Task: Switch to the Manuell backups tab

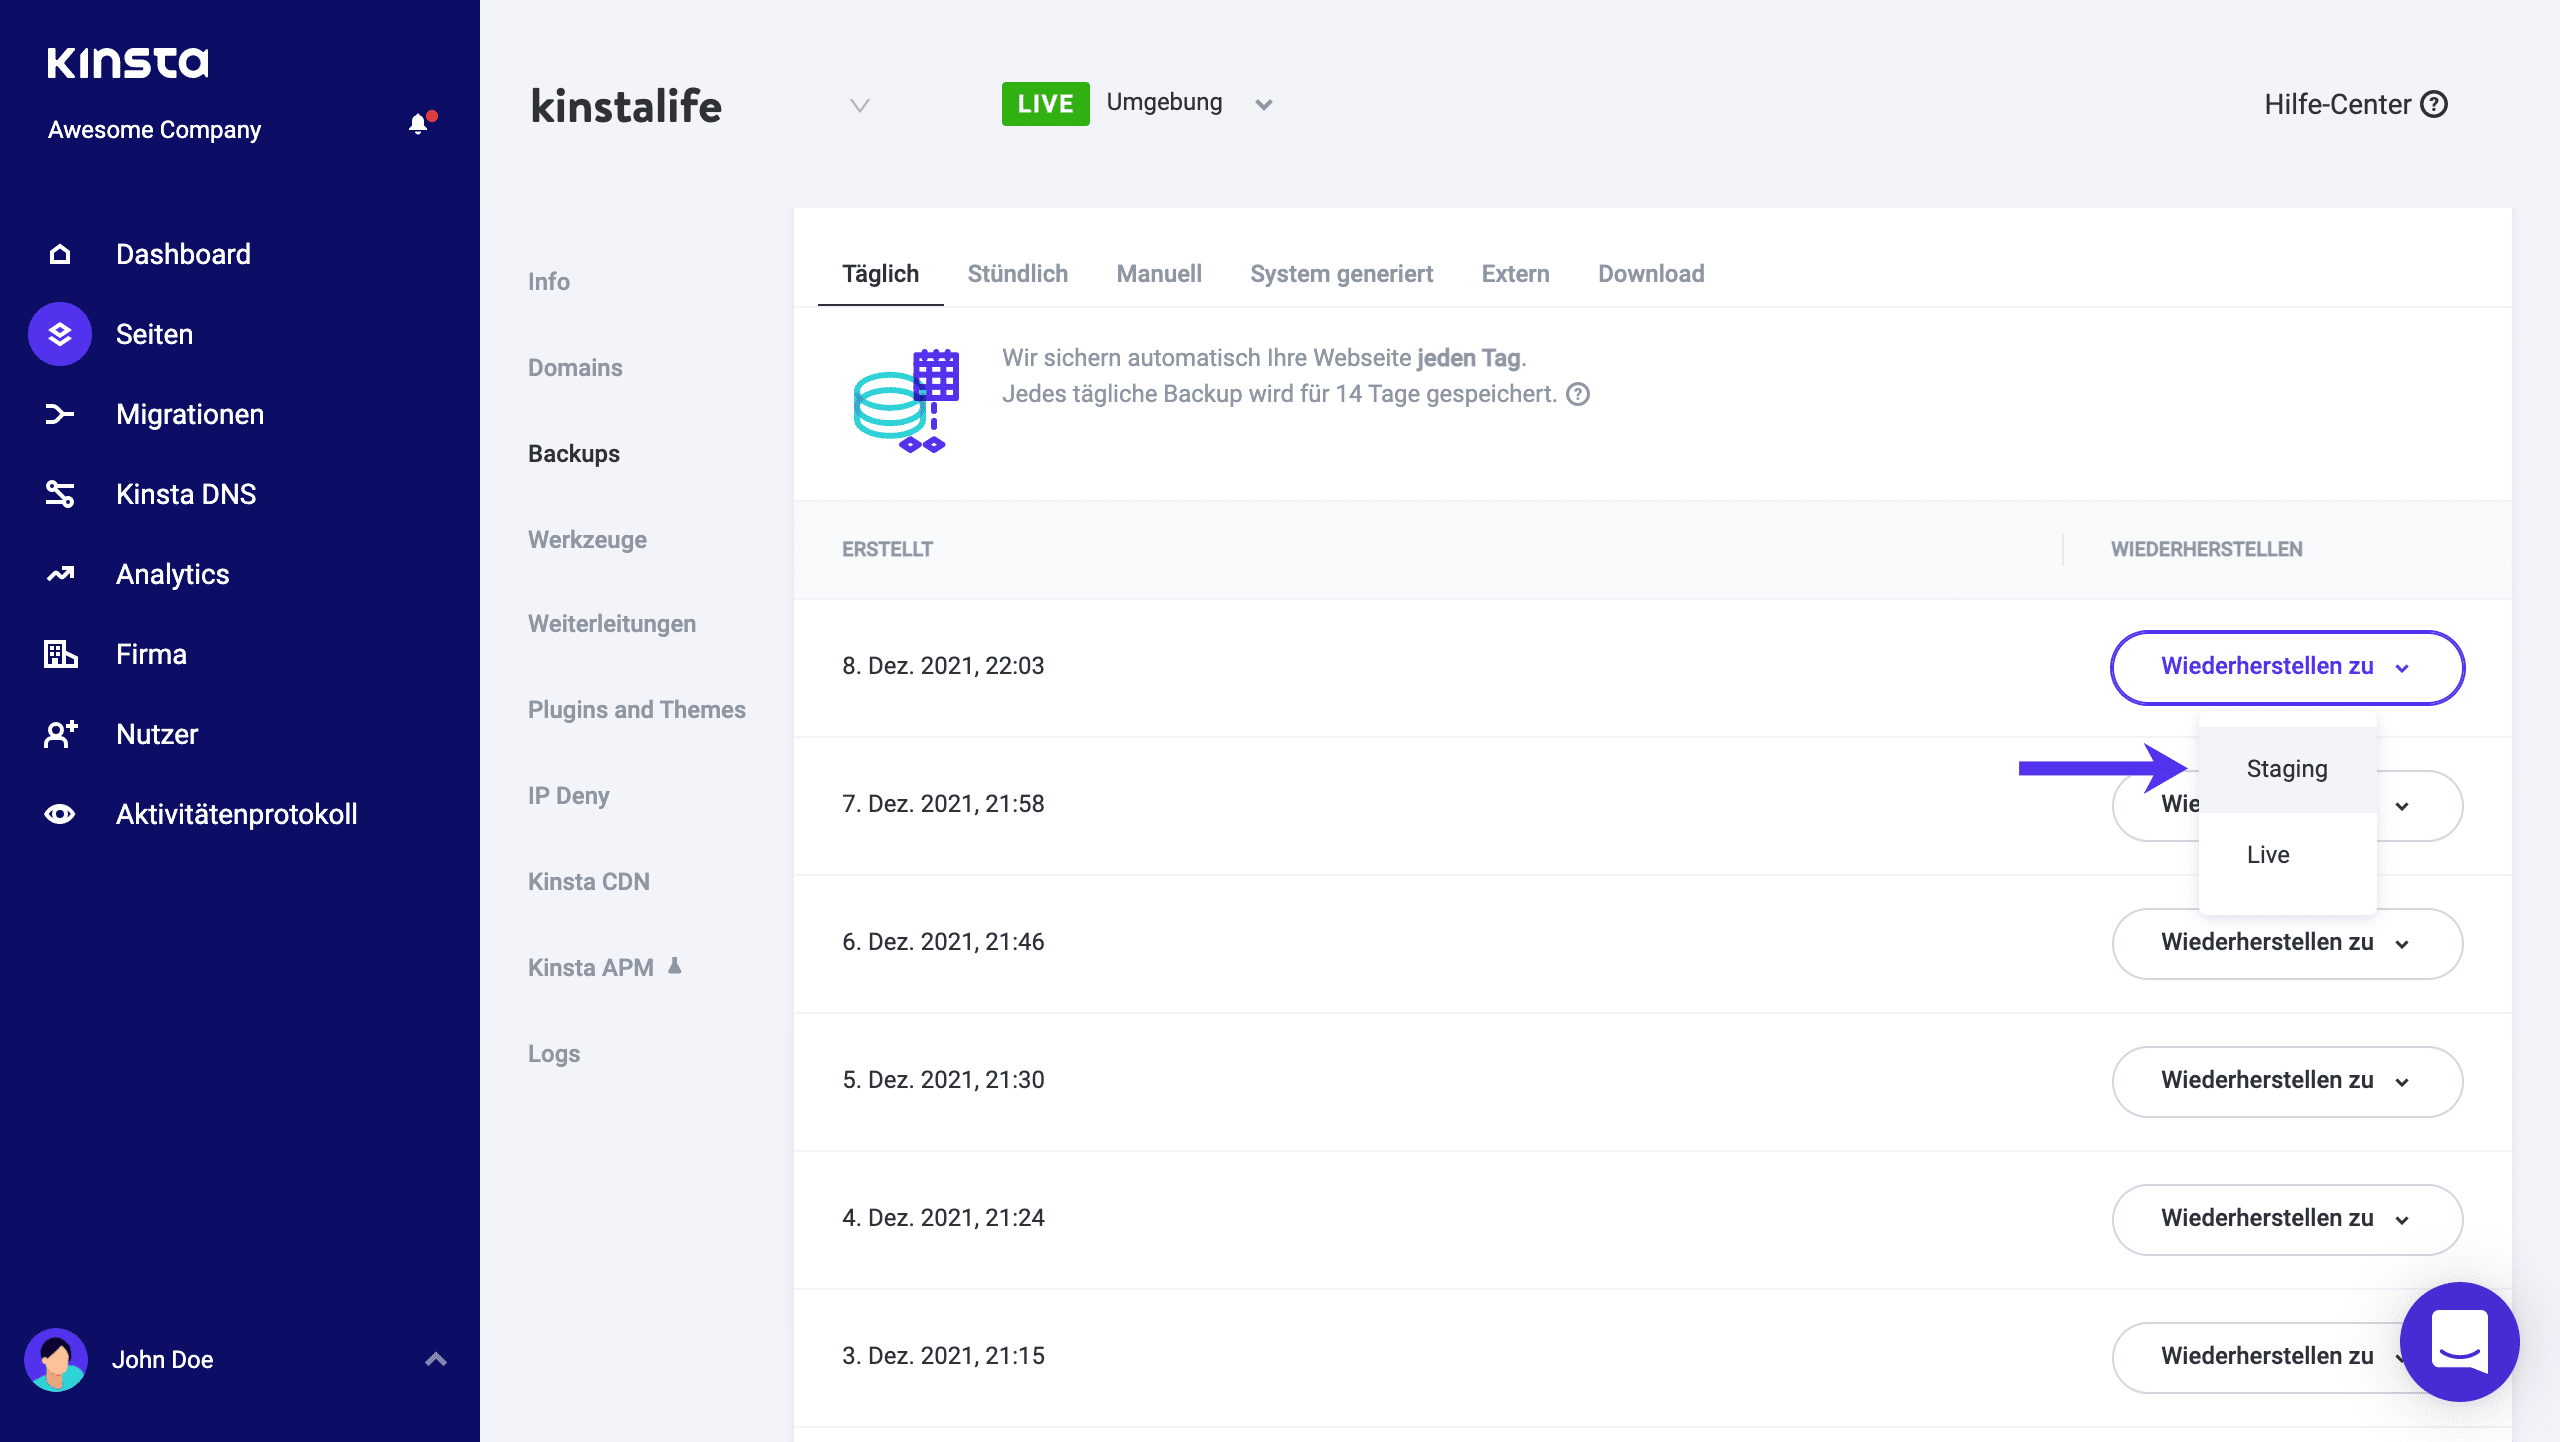Action: 1158,274
